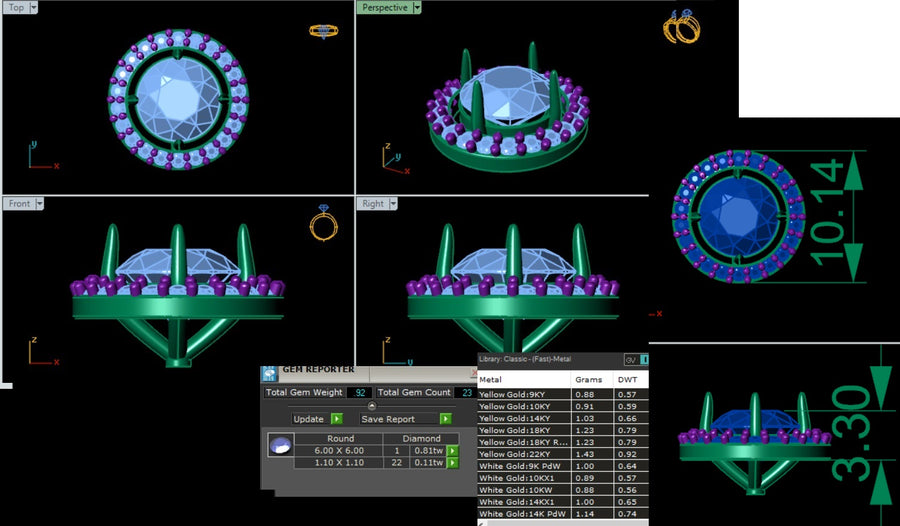Click green arrow beside Save Report
Screen dimensions: 900x526
pos(445,419)
